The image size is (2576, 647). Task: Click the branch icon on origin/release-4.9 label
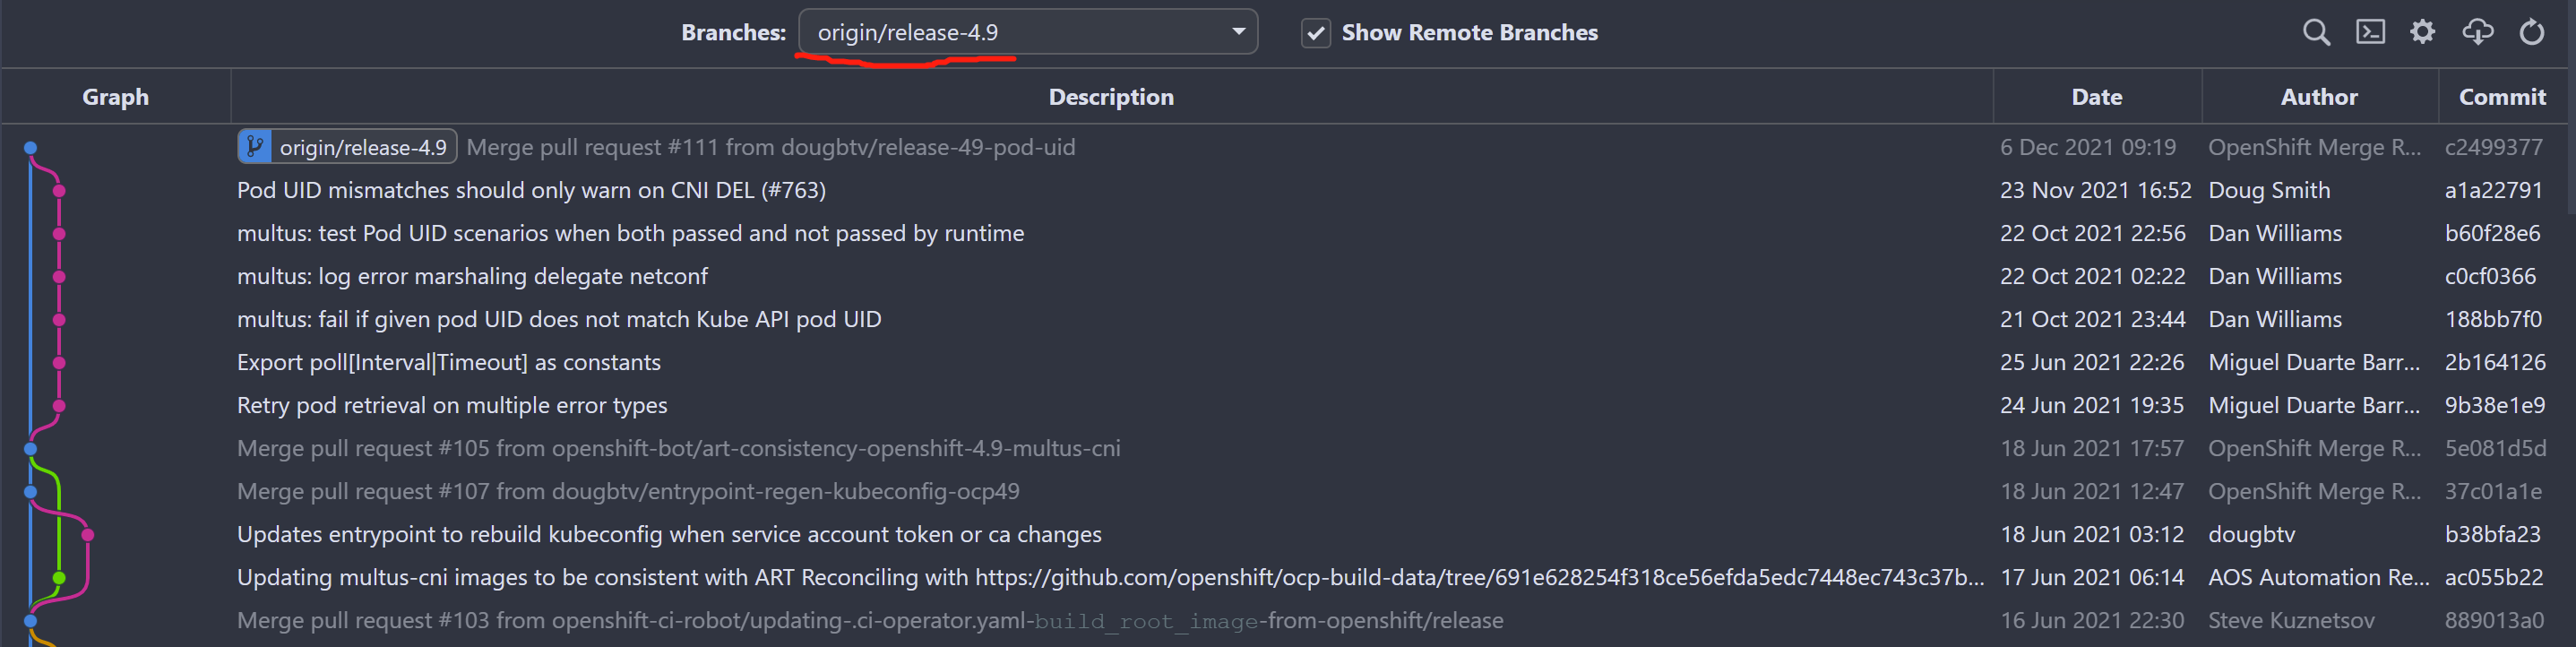pyautogui.click(x=254, y=147)
